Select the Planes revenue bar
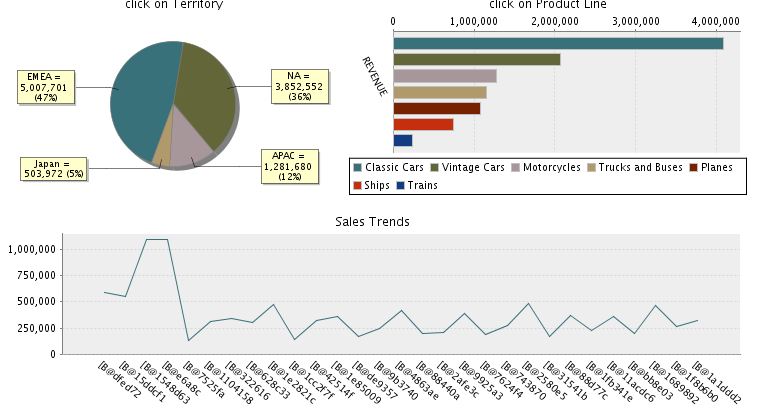The height and width of the screenshot is (409, 762). (436, 108)
